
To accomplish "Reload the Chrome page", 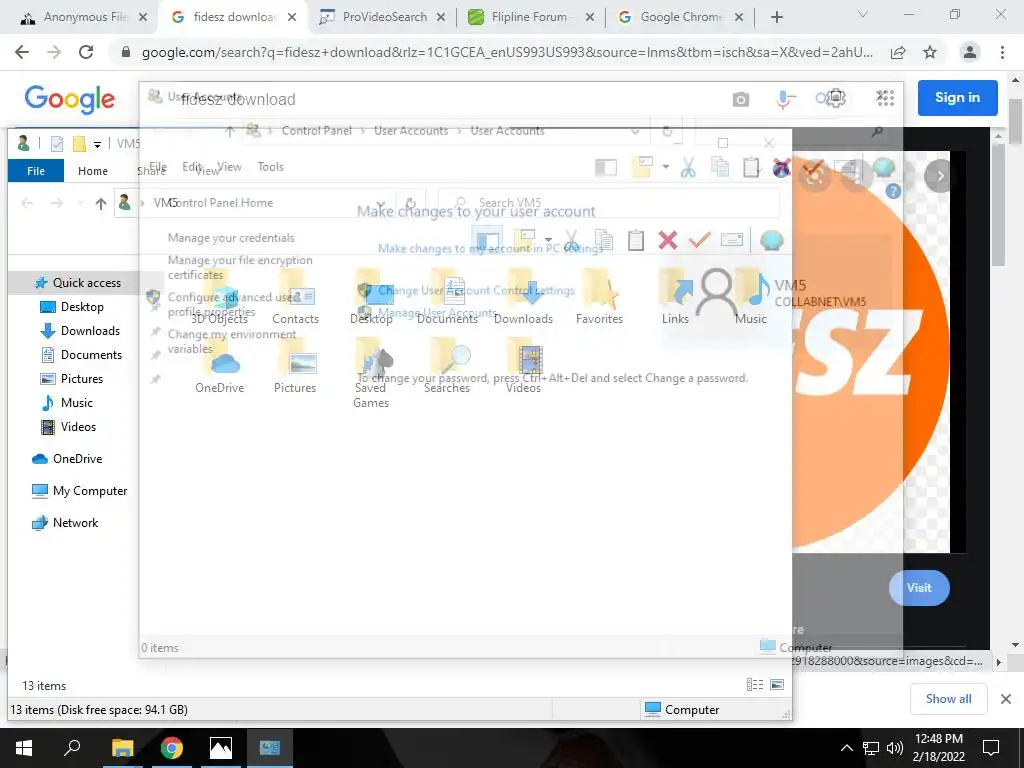I will (86, 52).
